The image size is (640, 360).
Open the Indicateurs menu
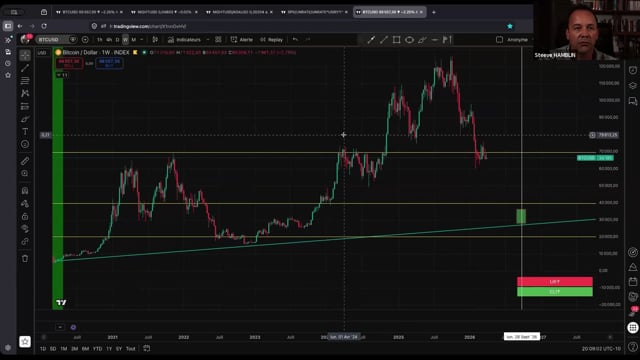point(184,40)
